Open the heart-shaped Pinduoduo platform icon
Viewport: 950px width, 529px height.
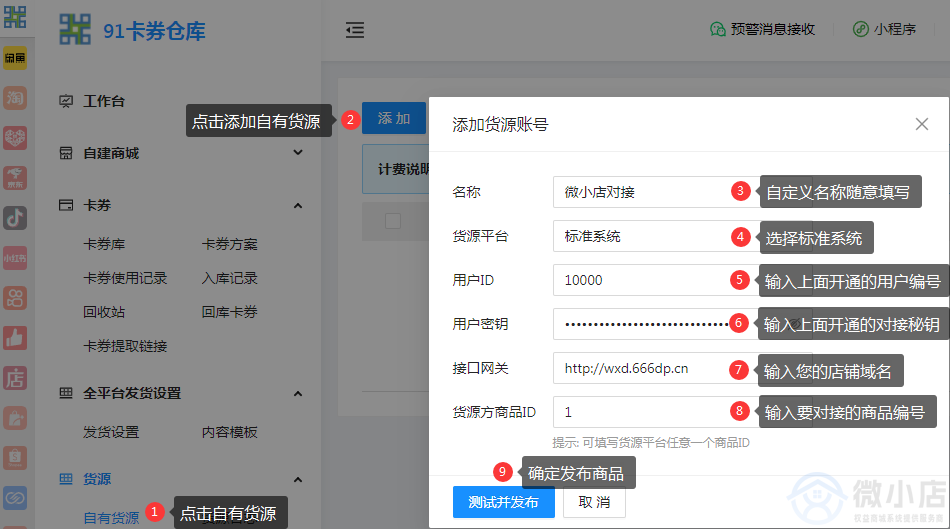(x=15, y=138)
